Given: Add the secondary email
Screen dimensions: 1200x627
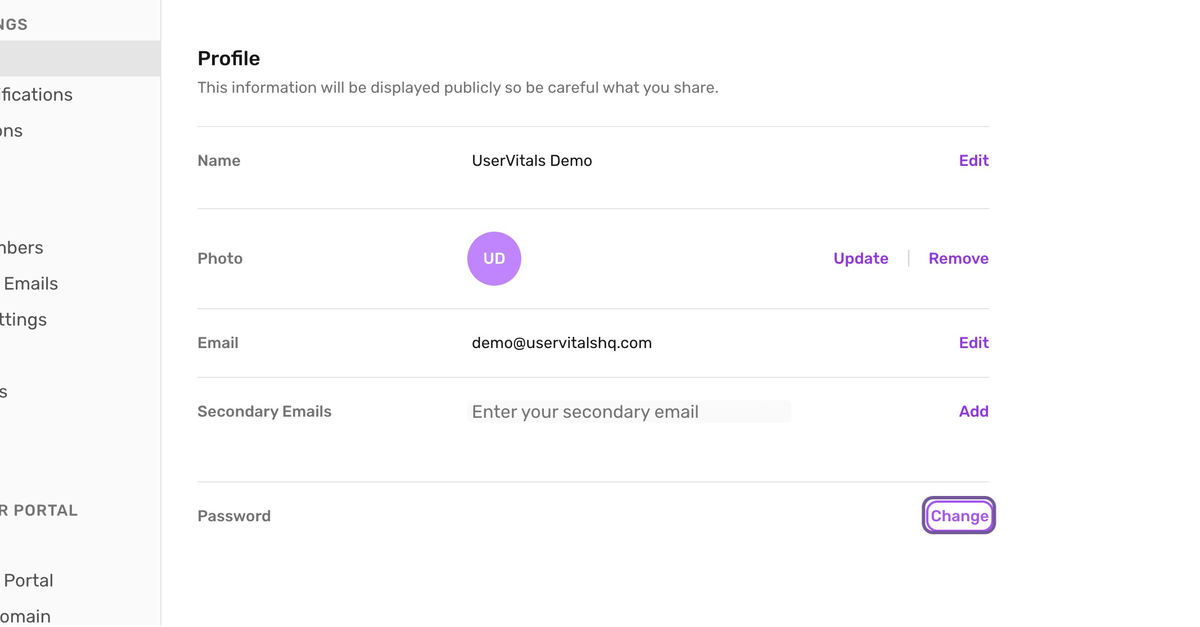Looking at the screenshot, I should [x=973, y=411].
